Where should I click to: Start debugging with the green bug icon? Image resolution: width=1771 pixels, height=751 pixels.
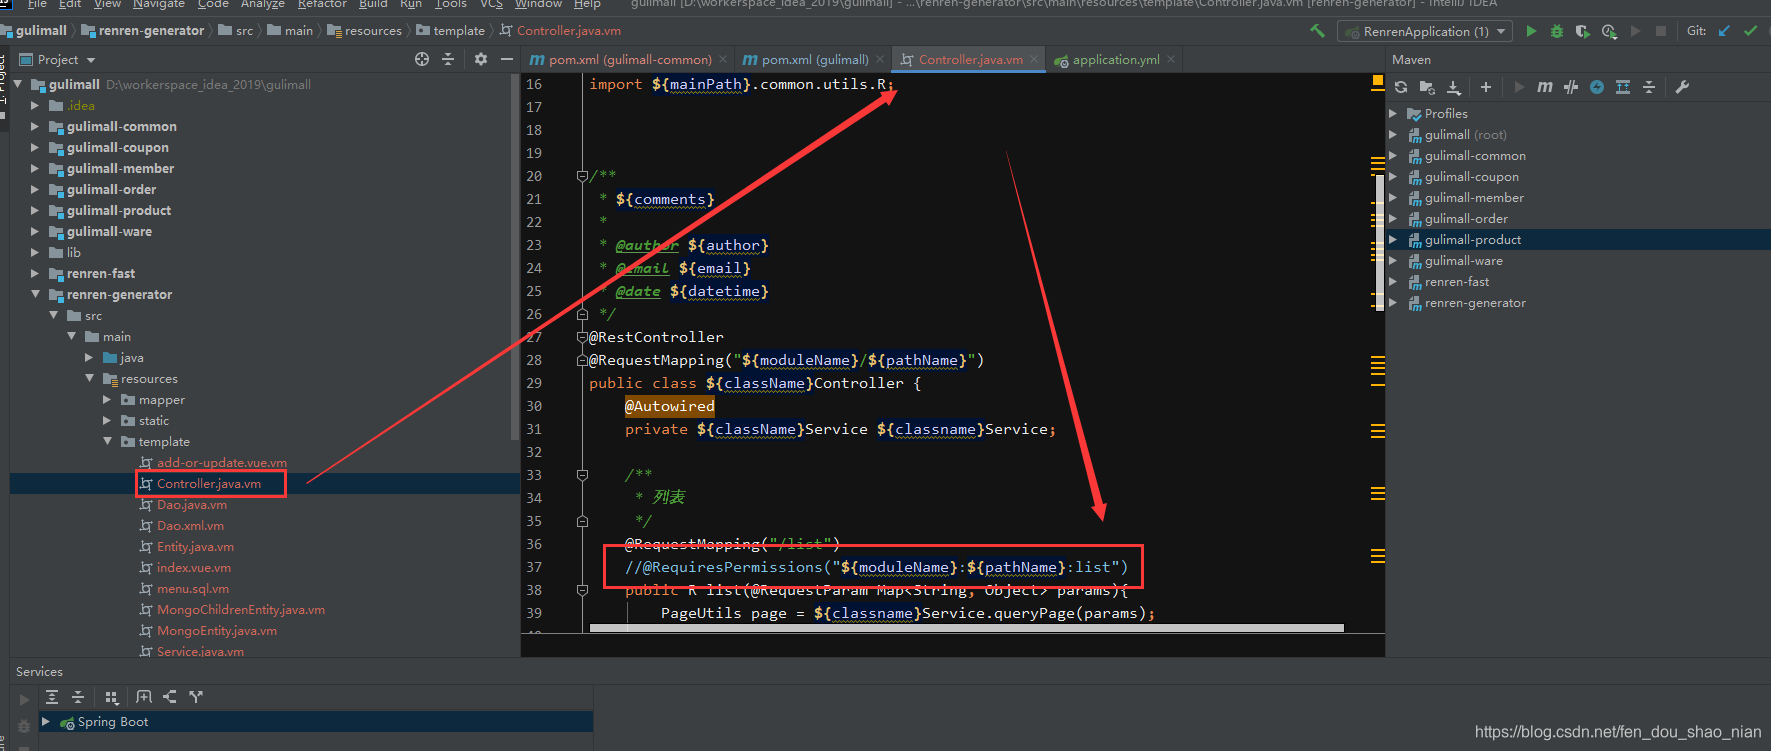tap(1557, 31)
